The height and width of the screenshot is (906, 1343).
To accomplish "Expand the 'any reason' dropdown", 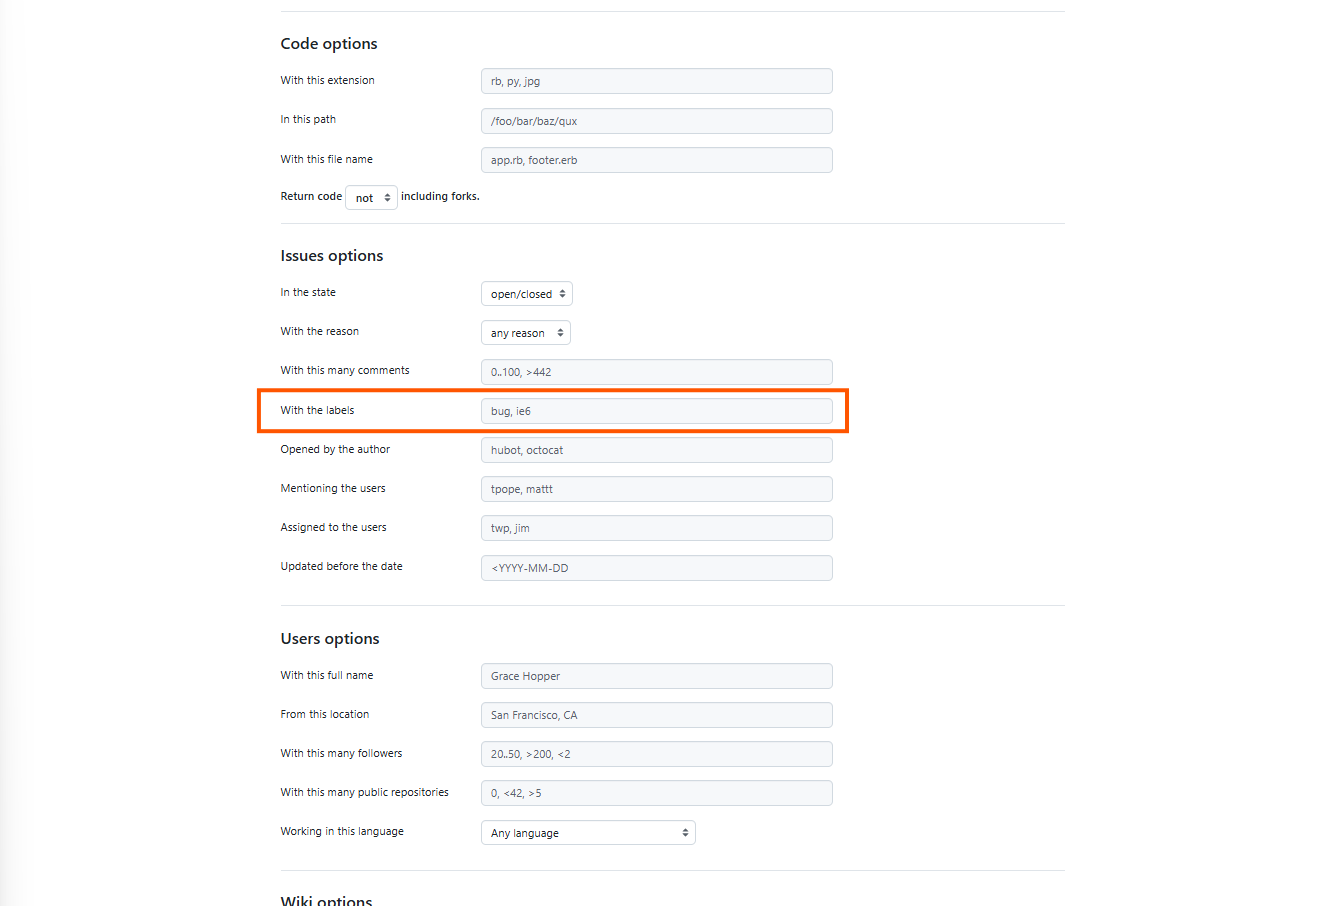I will point(526,333).
